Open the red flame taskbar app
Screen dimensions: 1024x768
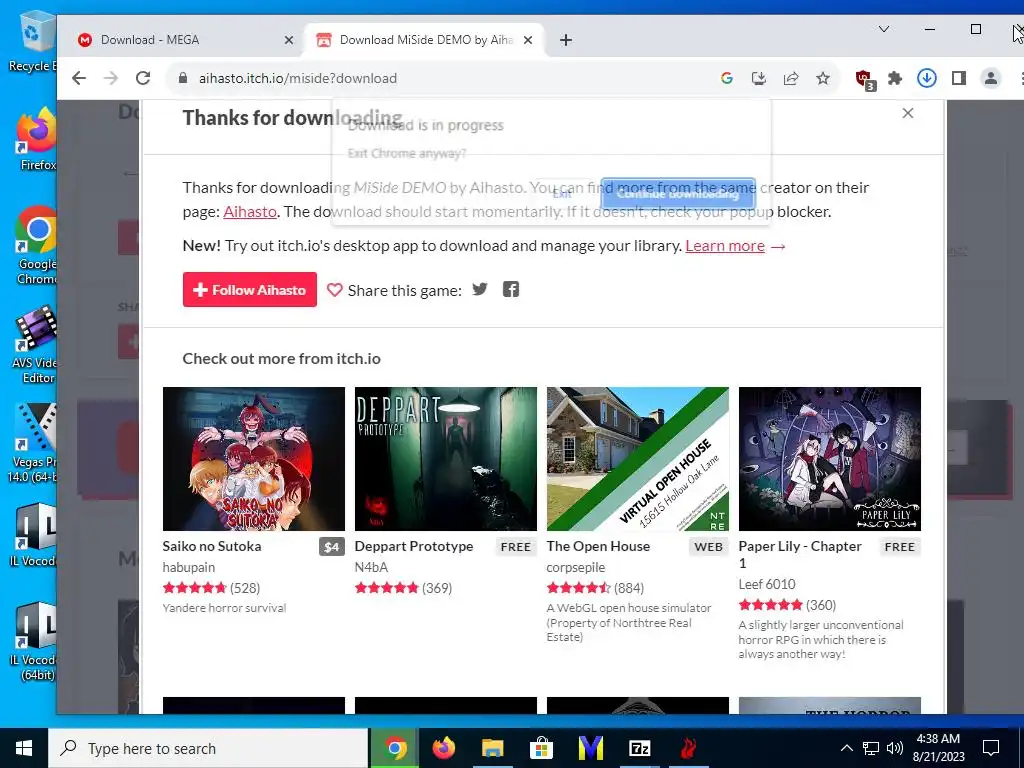(x=688, y=748)
